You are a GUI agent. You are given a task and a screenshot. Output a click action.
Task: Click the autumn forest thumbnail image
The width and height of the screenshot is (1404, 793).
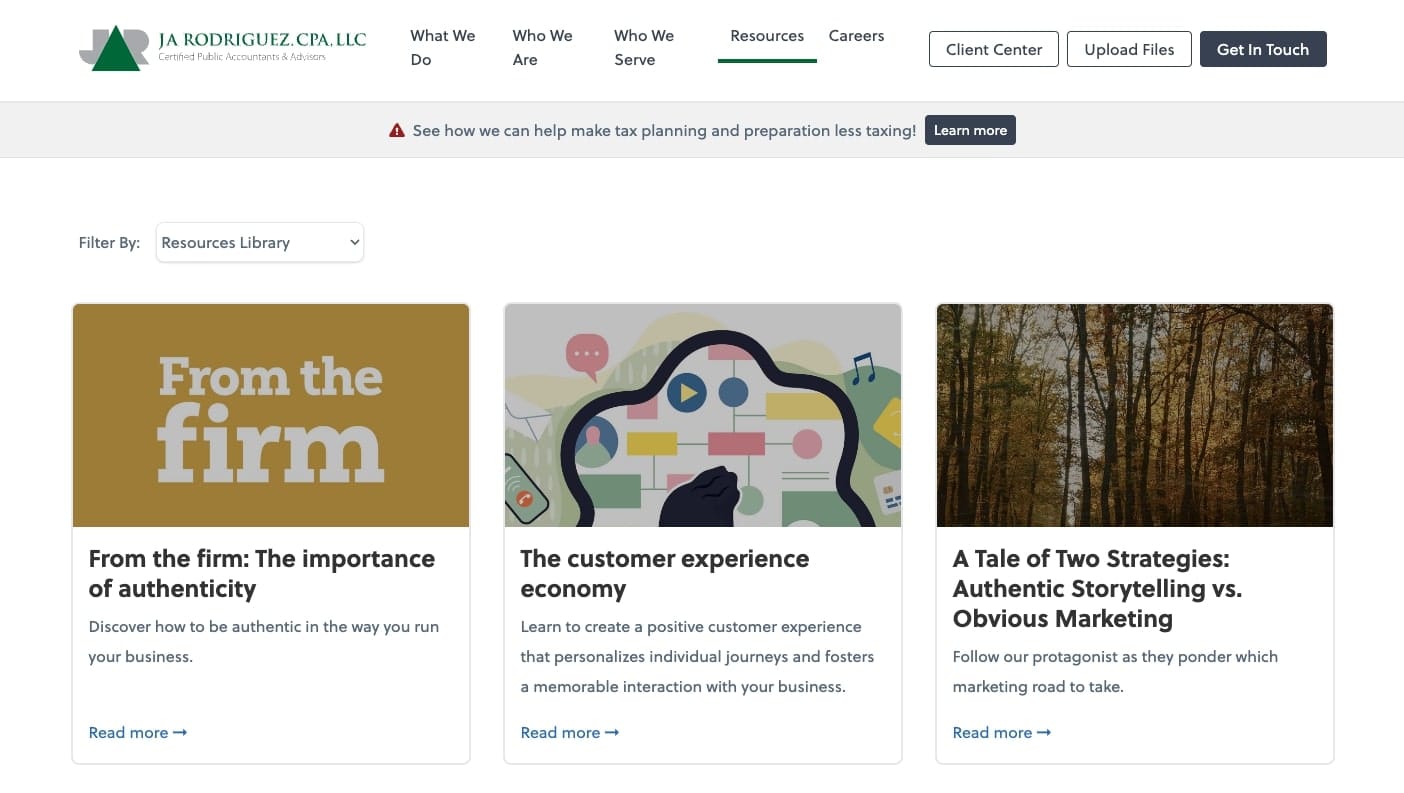tap(1134, 416)
